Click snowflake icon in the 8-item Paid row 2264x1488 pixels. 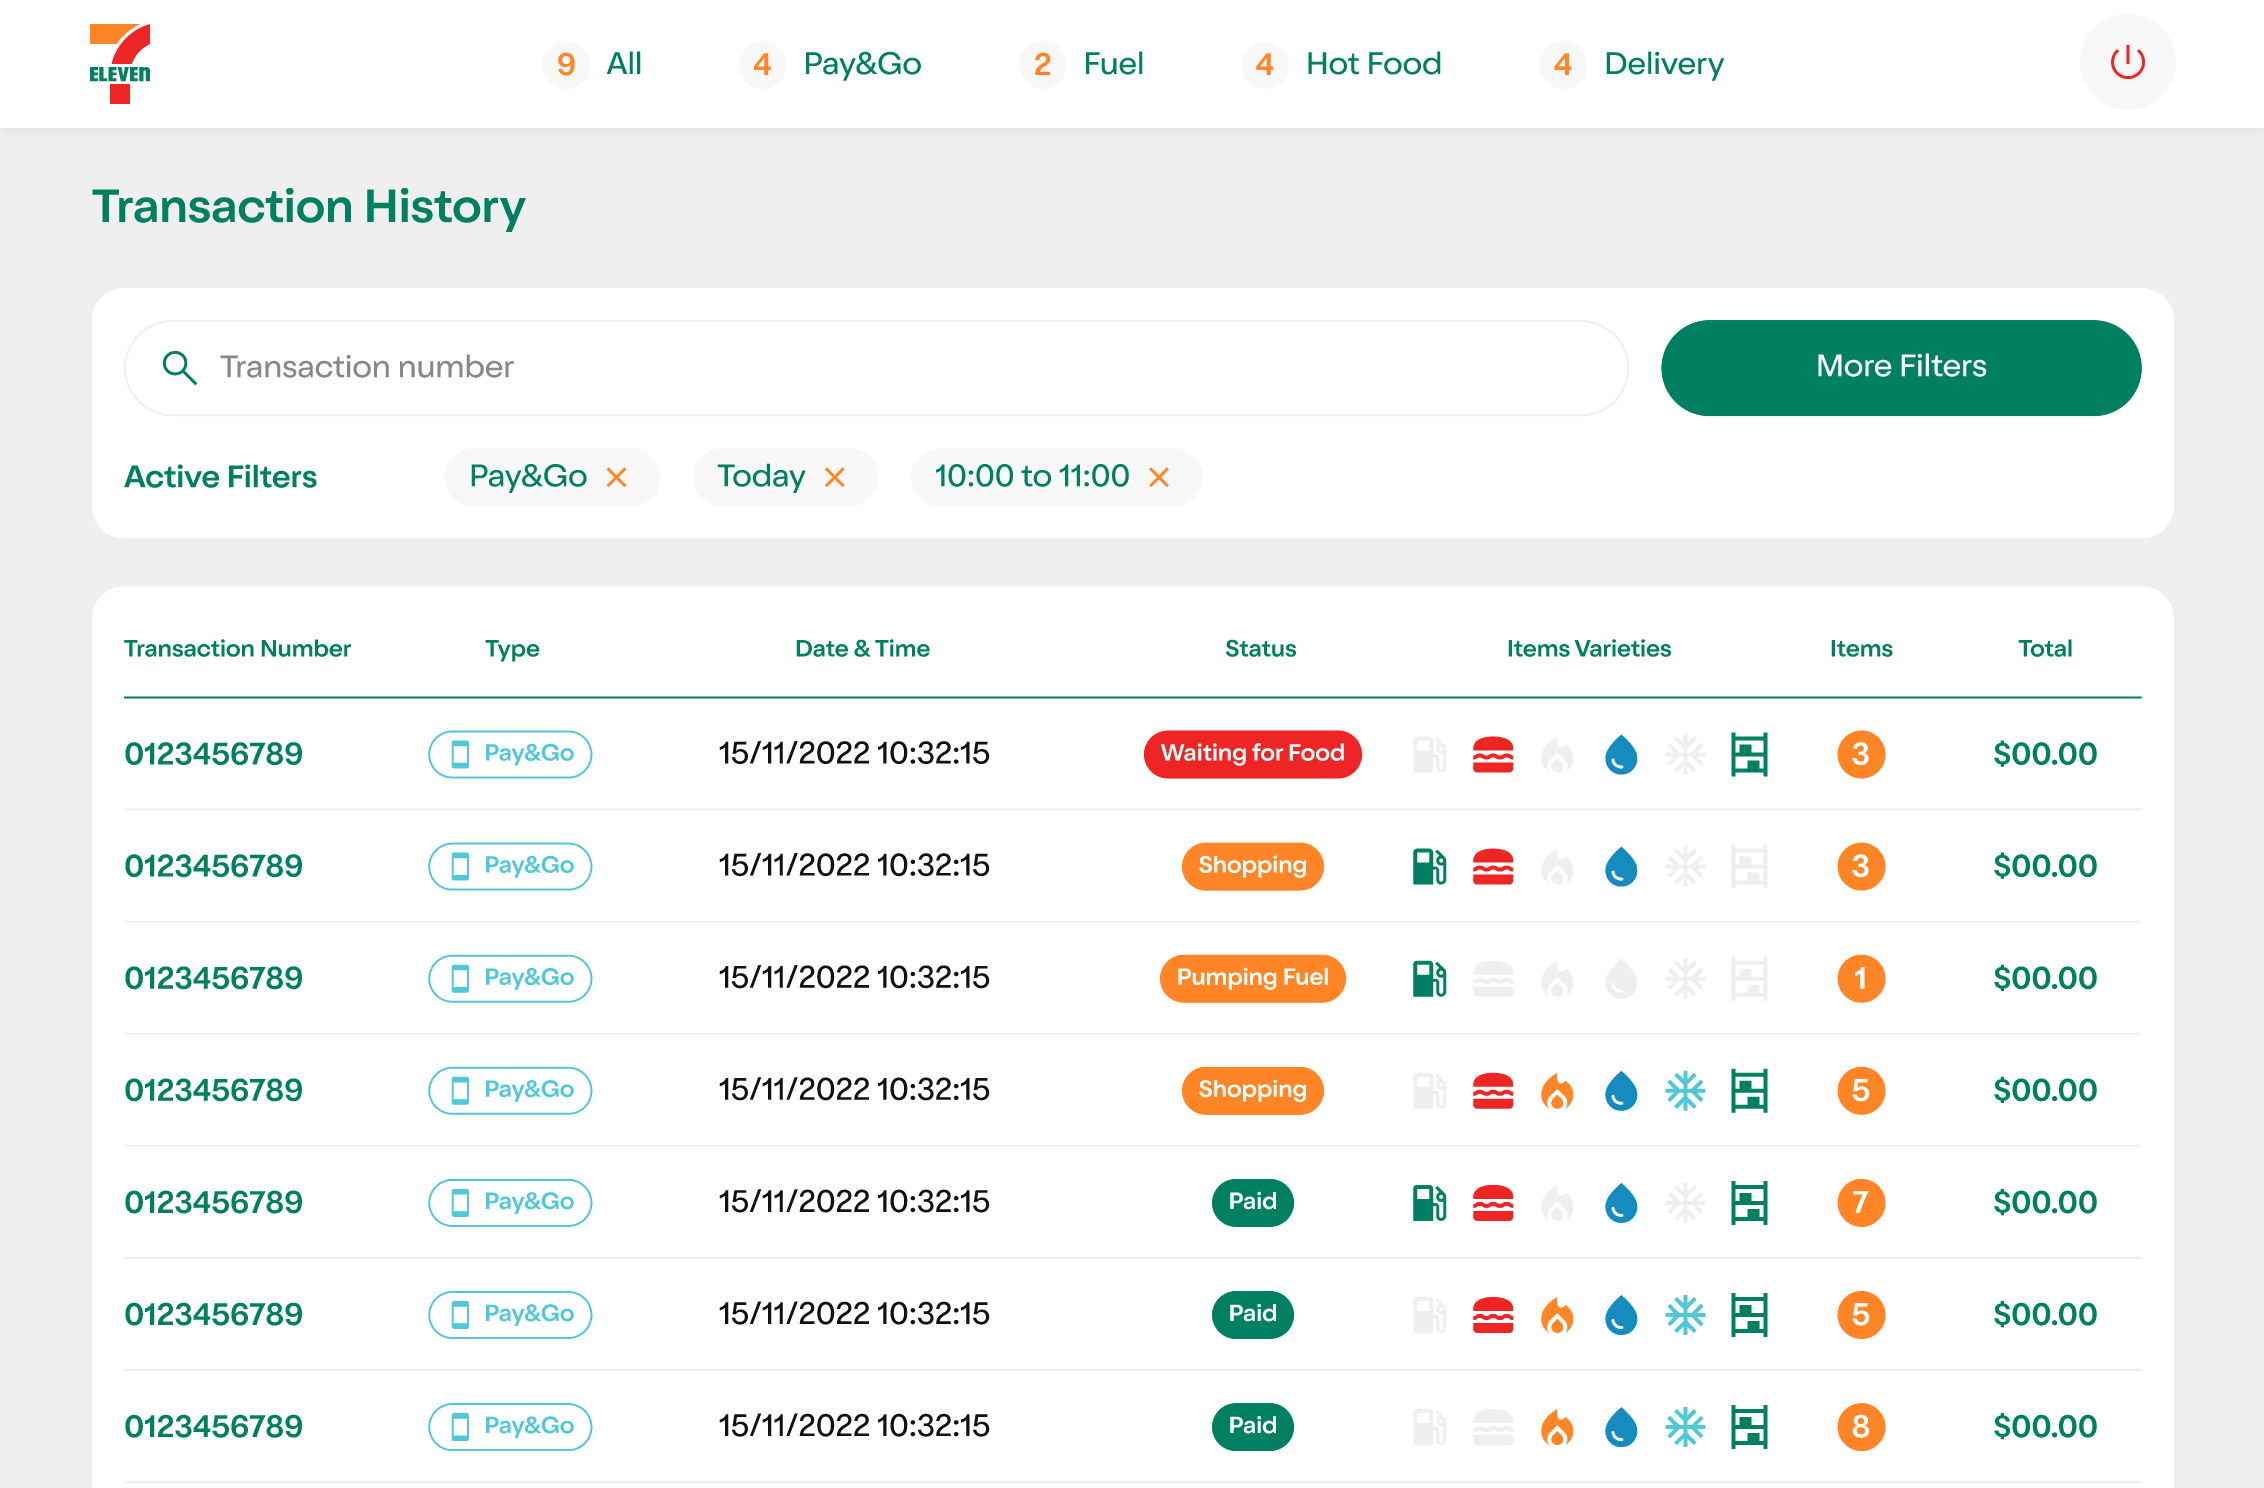coord(1685,1426)
